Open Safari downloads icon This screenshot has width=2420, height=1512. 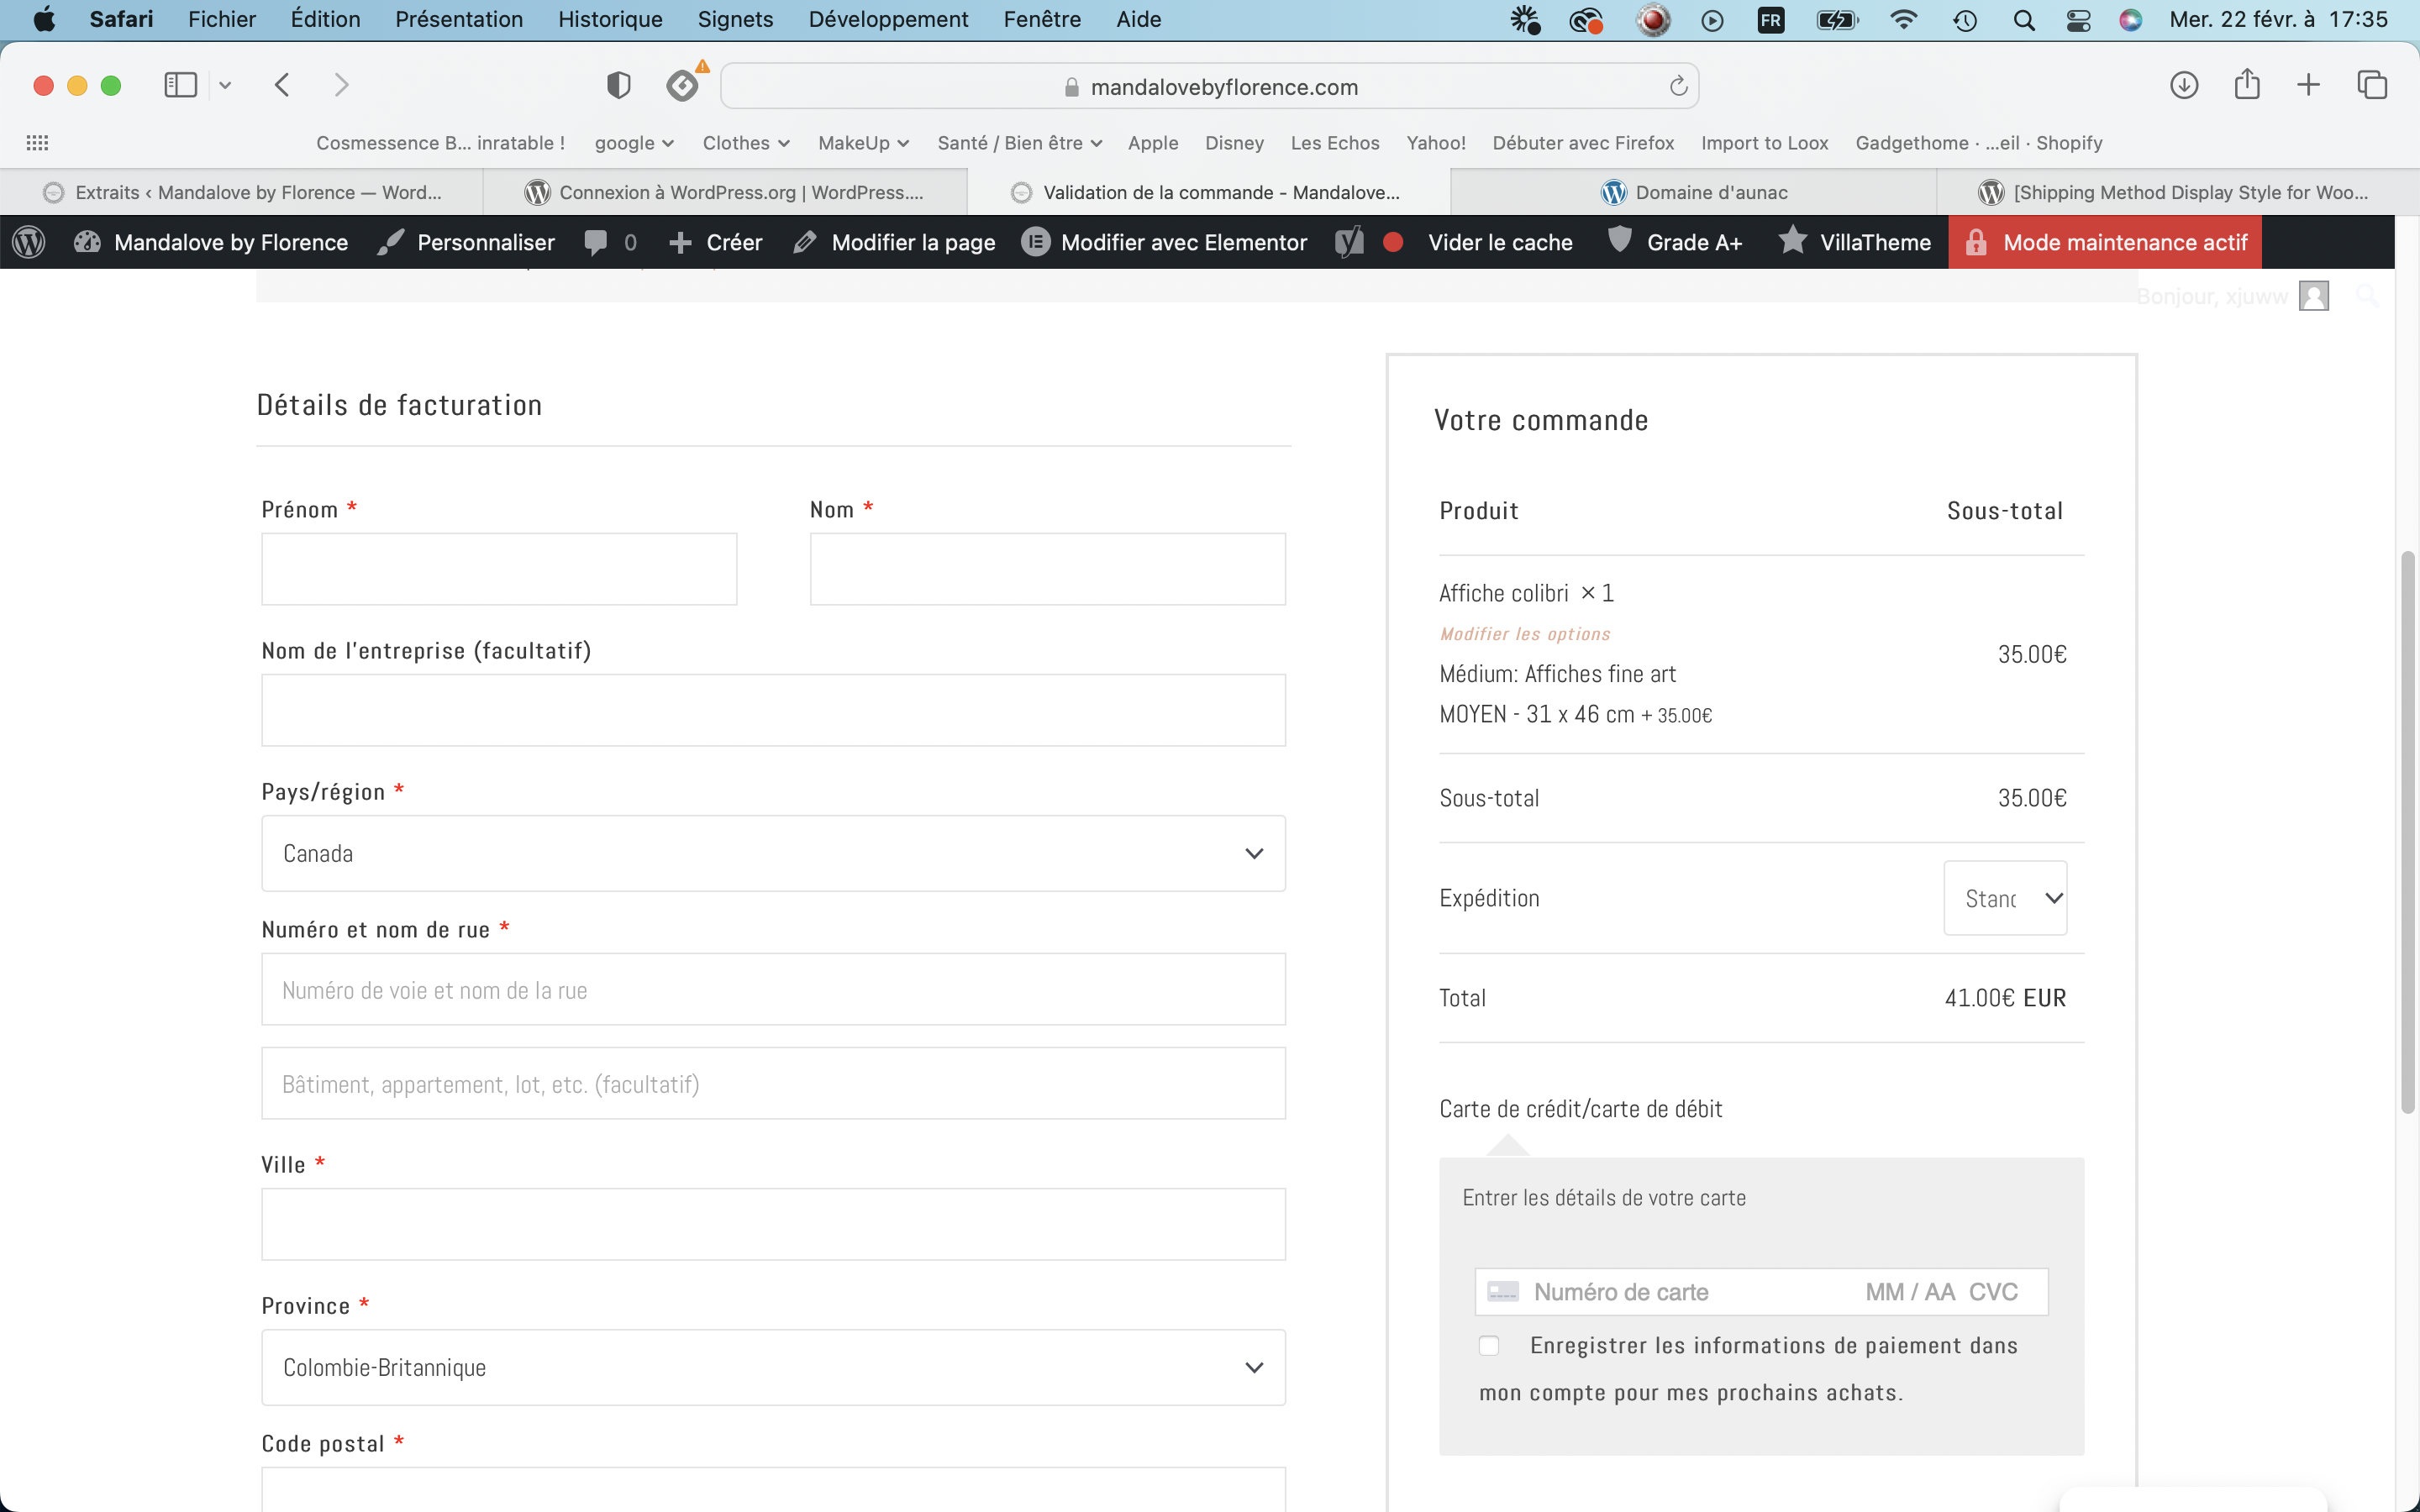[2183, 85]
